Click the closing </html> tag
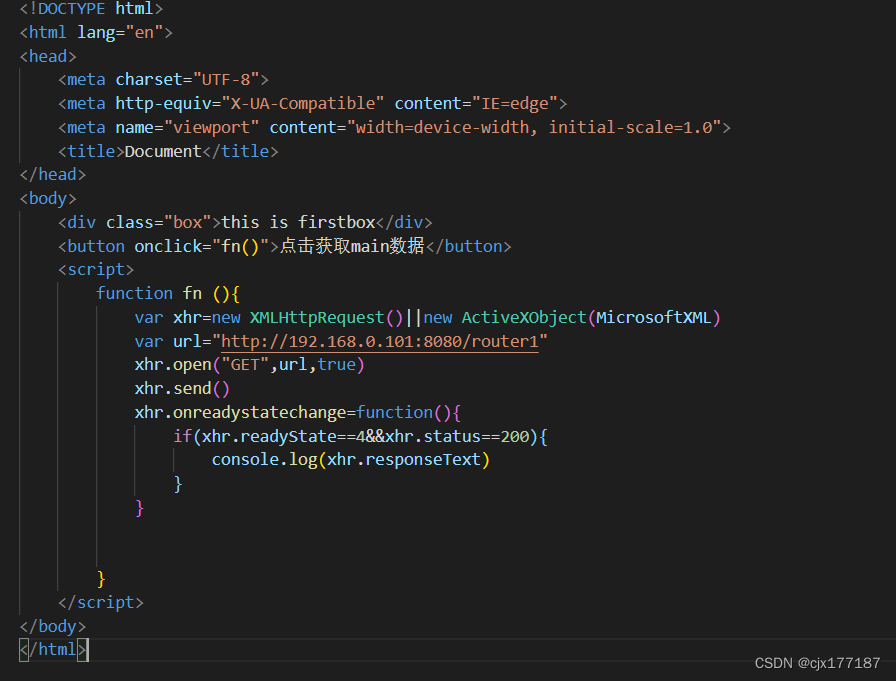This screenshot has width=896, height=681. pos(53,650)
